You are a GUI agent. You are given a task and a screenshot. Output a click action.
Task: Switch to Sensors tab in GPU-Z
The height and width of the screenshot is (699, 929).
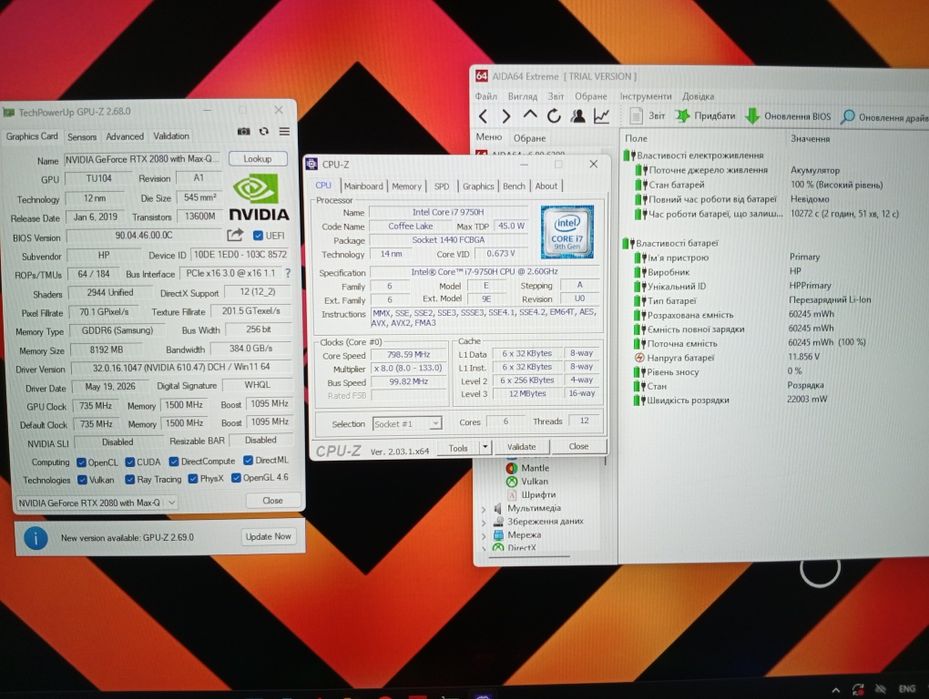(x=82, y=137)
